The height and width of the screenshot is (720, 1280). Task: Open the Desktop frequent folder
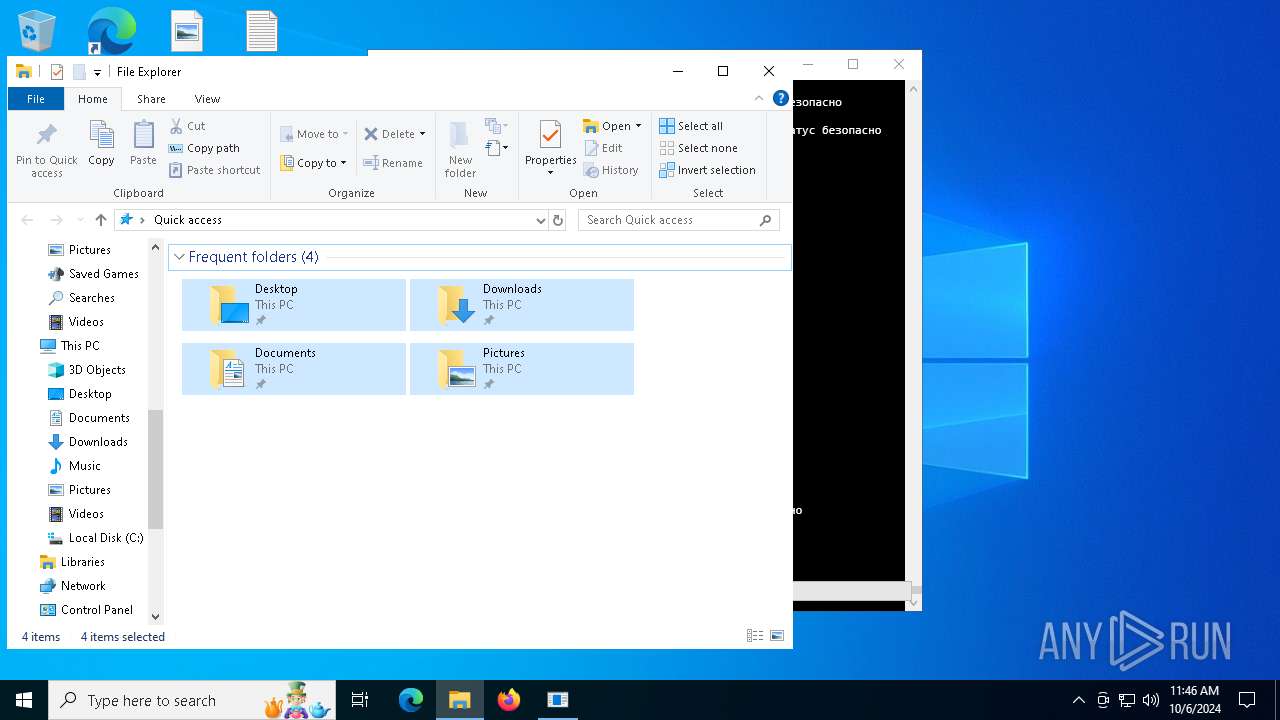tap(294, 305)
